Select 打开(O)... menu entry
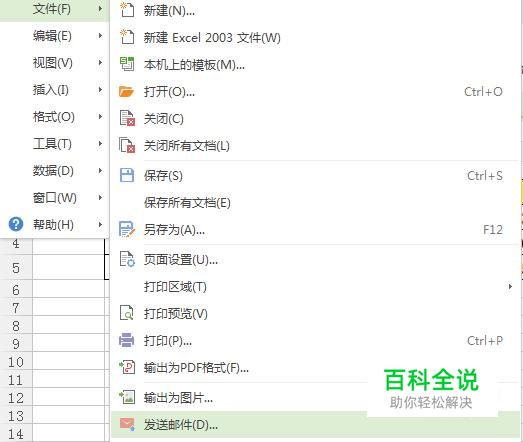 [x=315, y=91]
